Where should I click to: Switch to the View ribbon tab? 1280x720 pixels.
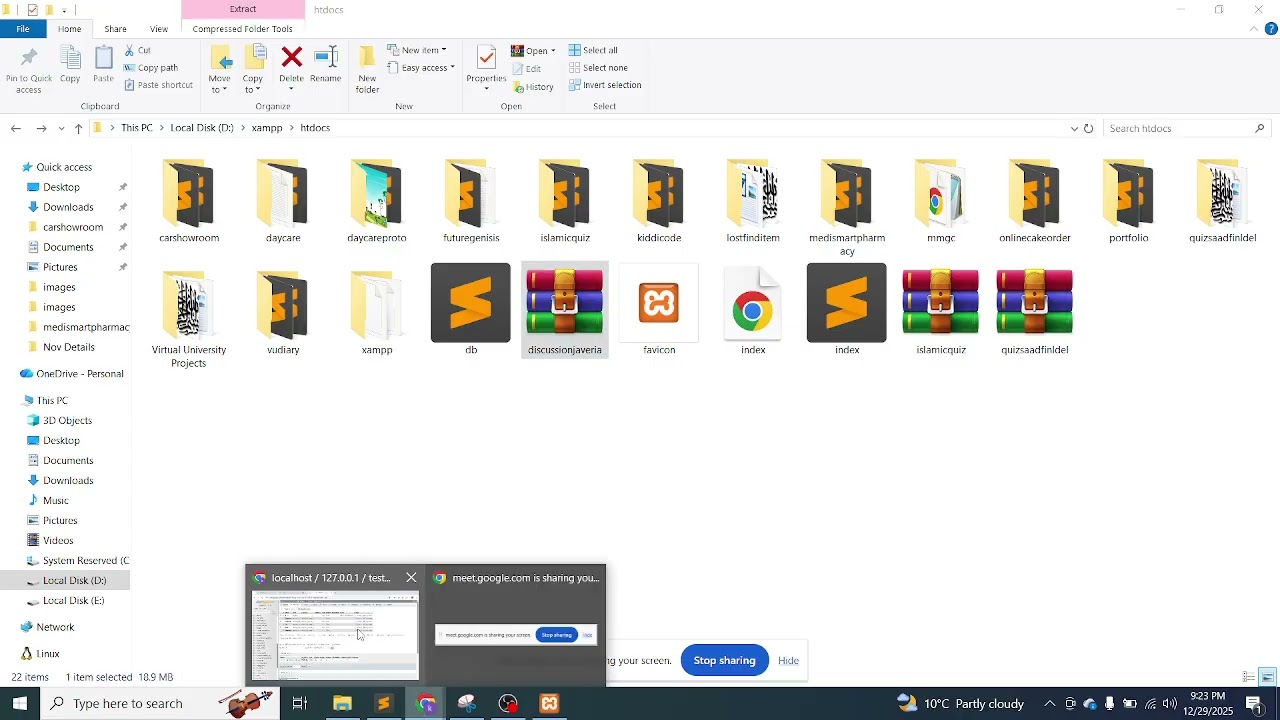coord(159,29)
